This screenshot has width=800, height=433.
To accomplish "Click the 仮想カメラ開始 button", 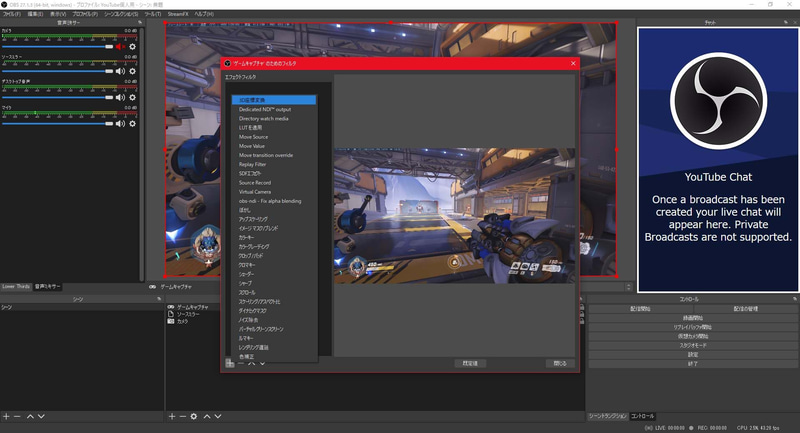I will (x=693, y=336).
